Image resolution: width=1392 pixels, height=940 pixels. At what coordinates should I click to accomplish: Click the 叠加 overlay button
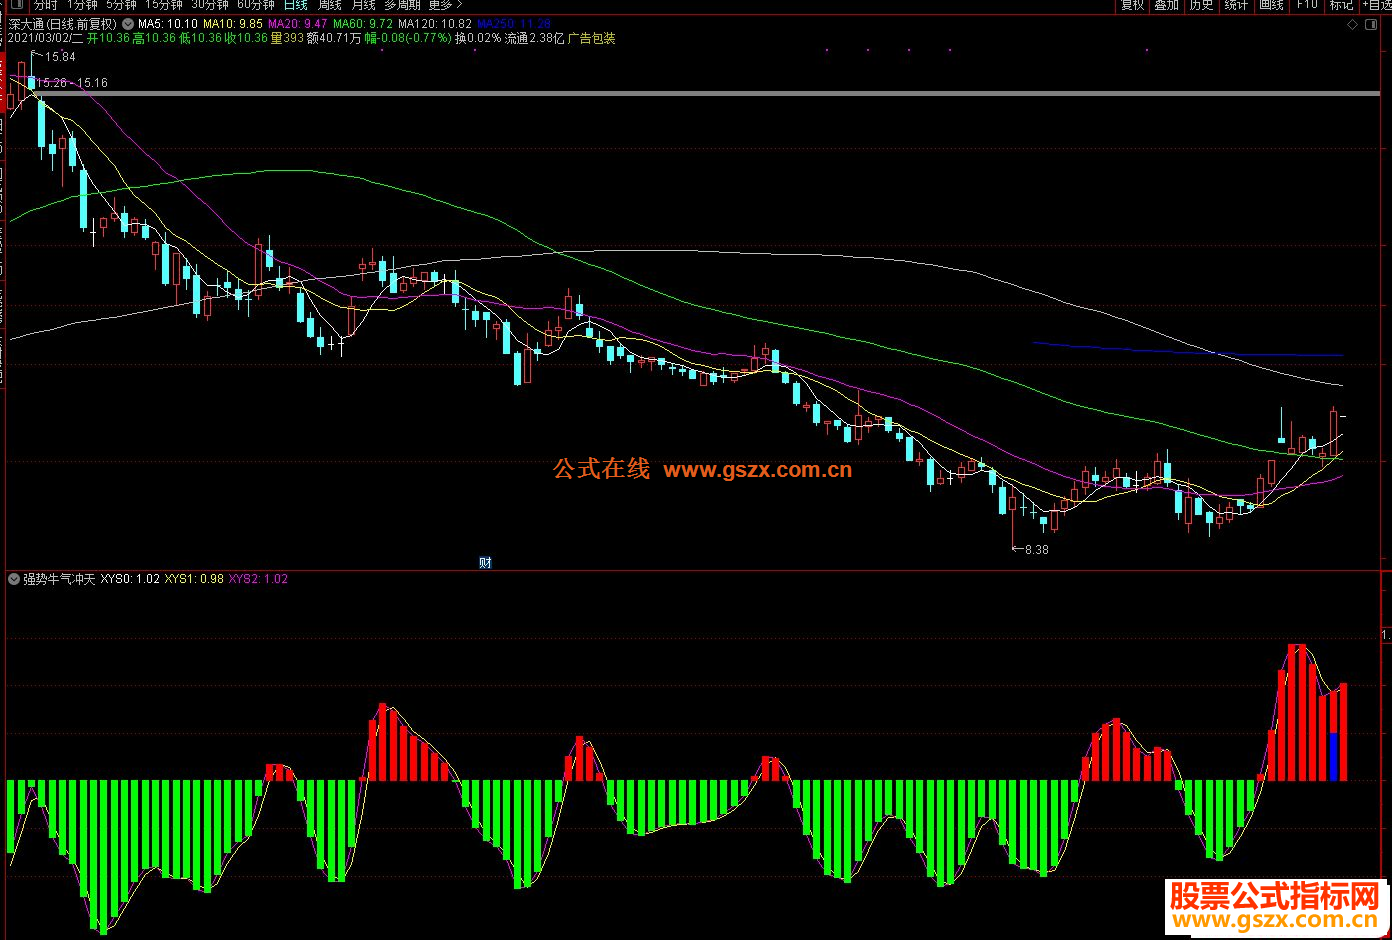click(x=1166, y=5)
